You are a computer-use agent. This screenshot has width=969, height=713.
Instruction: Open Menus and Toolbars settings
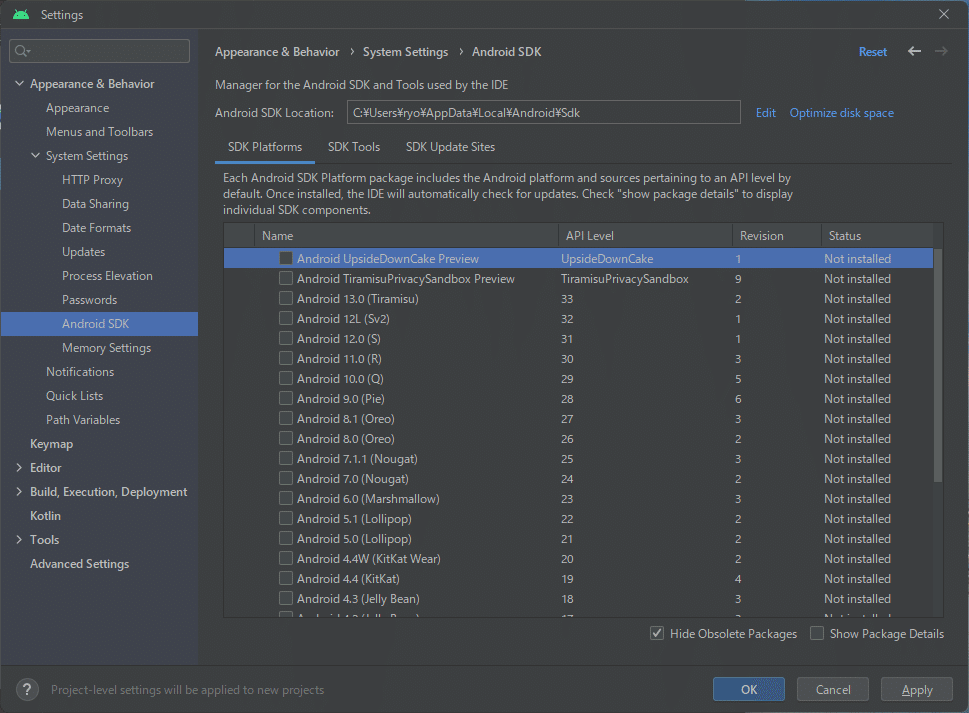(99, 132)
